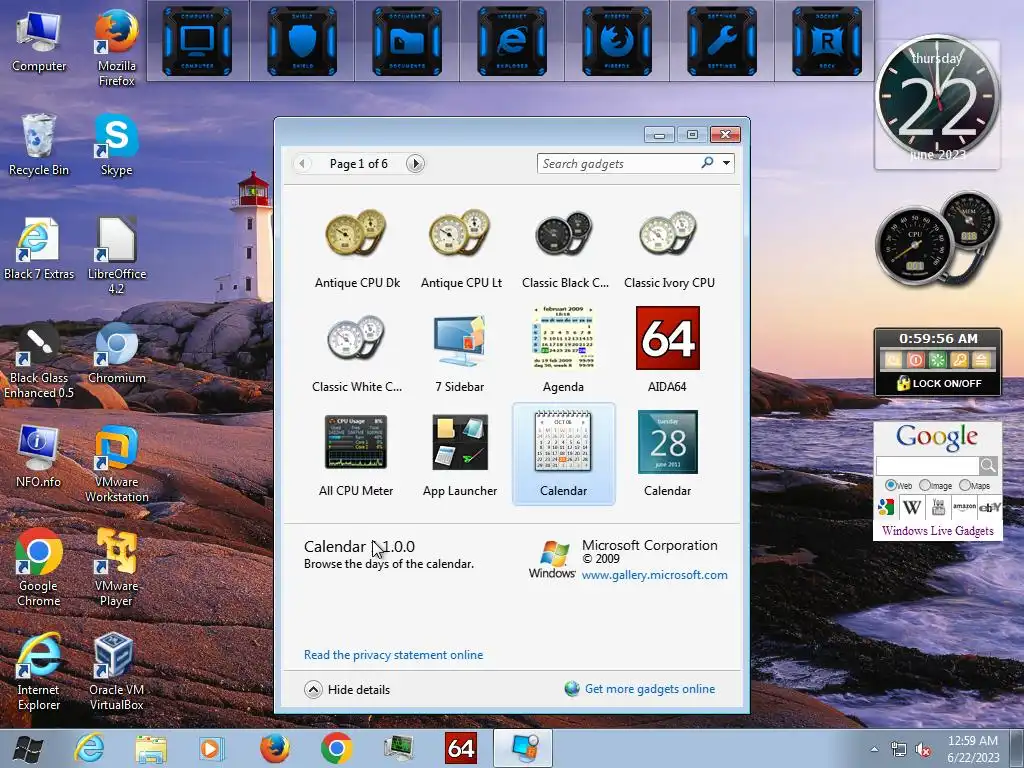Click the search magnifier in gadget gallery

pos(707,163)
